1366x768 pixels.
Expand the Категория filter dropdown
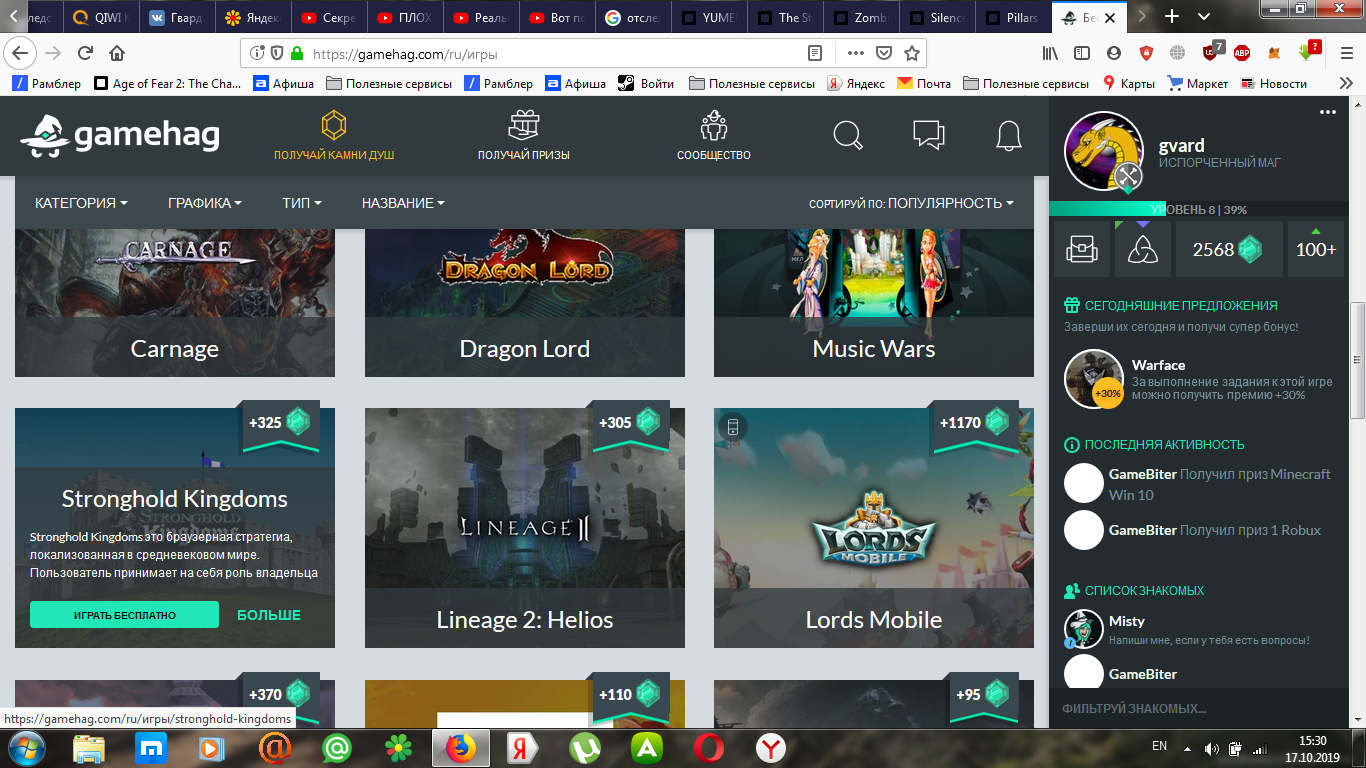click(81, 203)
